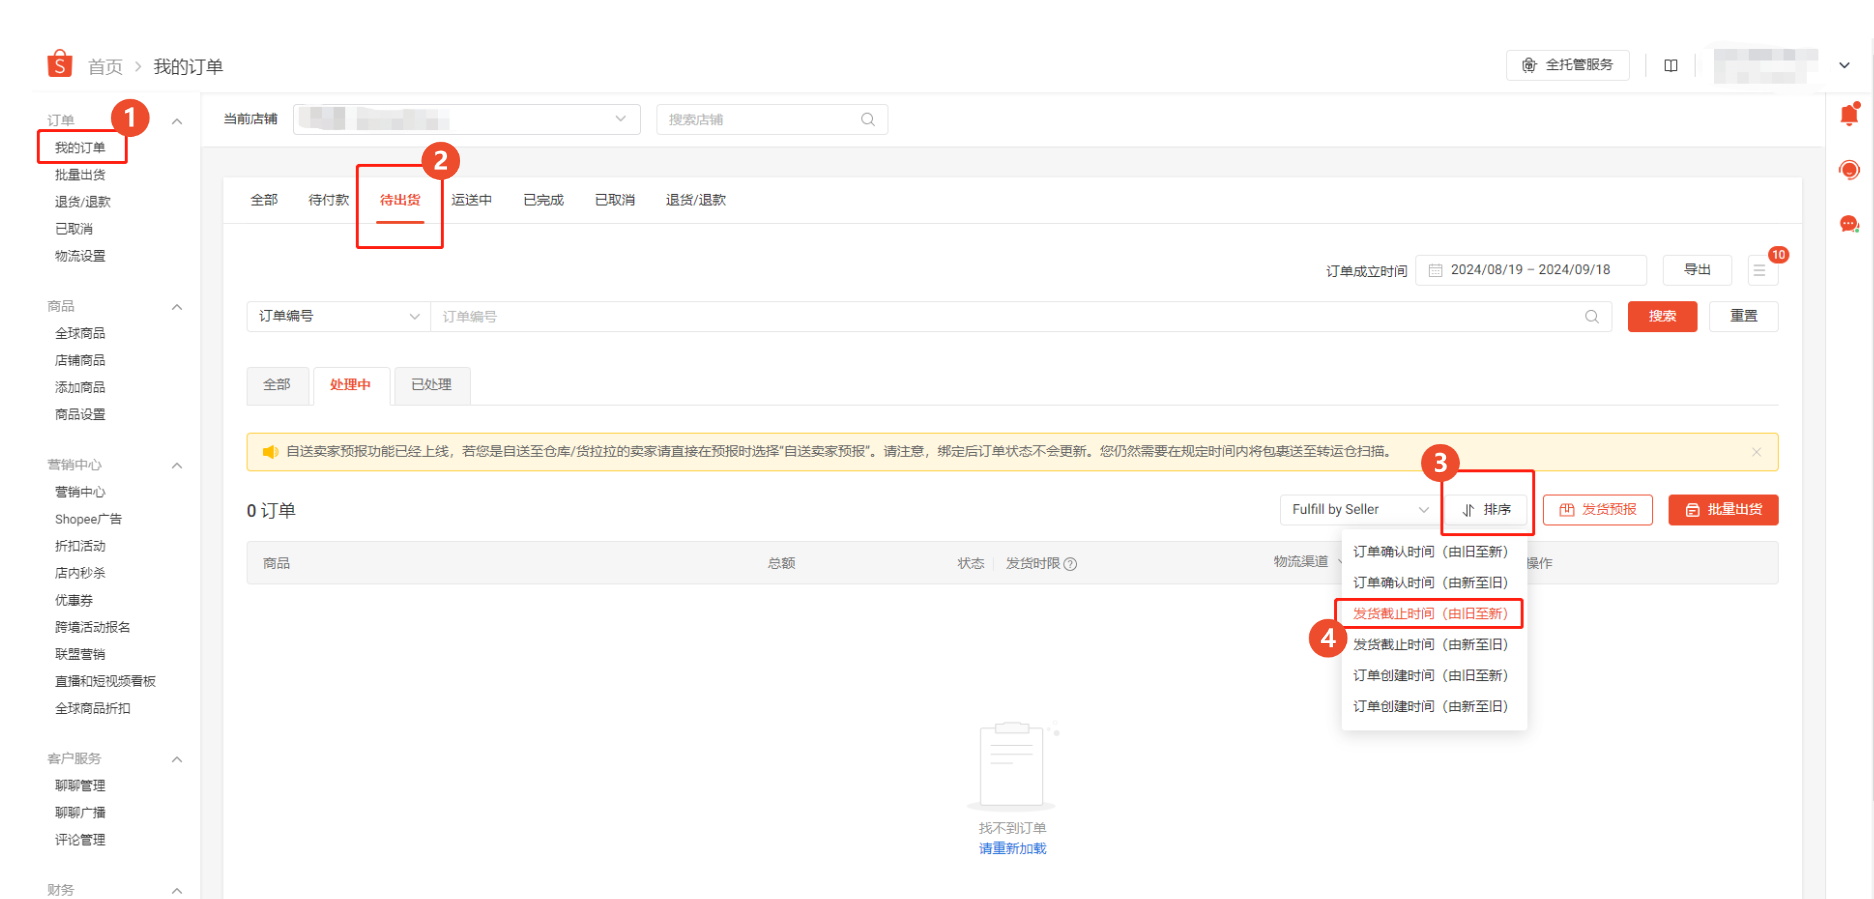Choose 发货截止时间（由新至旧） sort option
The width and height of the screenshot is (1874, 899).
pyautogui.click(x=1431, y=645)
